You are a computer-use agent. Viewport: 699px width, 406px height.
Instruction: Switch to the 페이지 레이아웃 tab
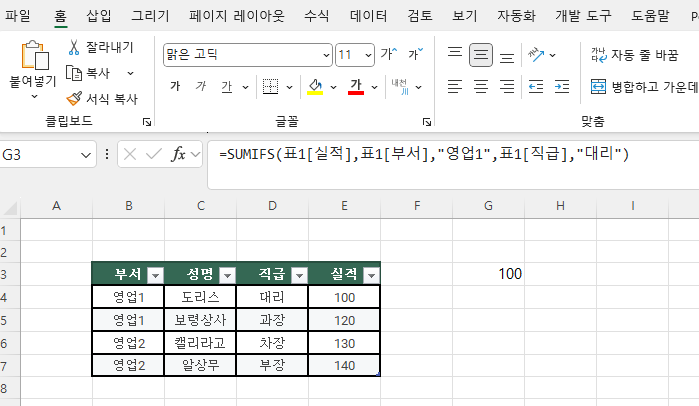point(236,16)
